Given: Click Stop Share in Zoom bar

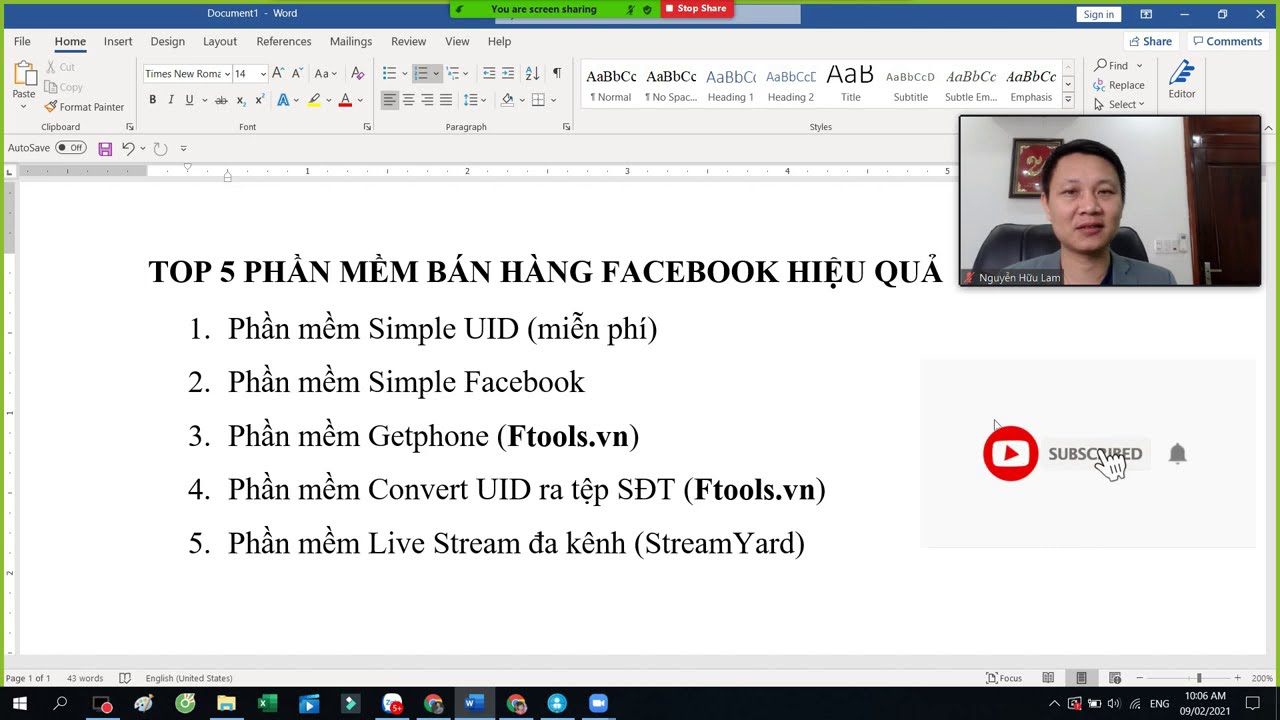Looking at the screenshot, I should coord(696,9).
